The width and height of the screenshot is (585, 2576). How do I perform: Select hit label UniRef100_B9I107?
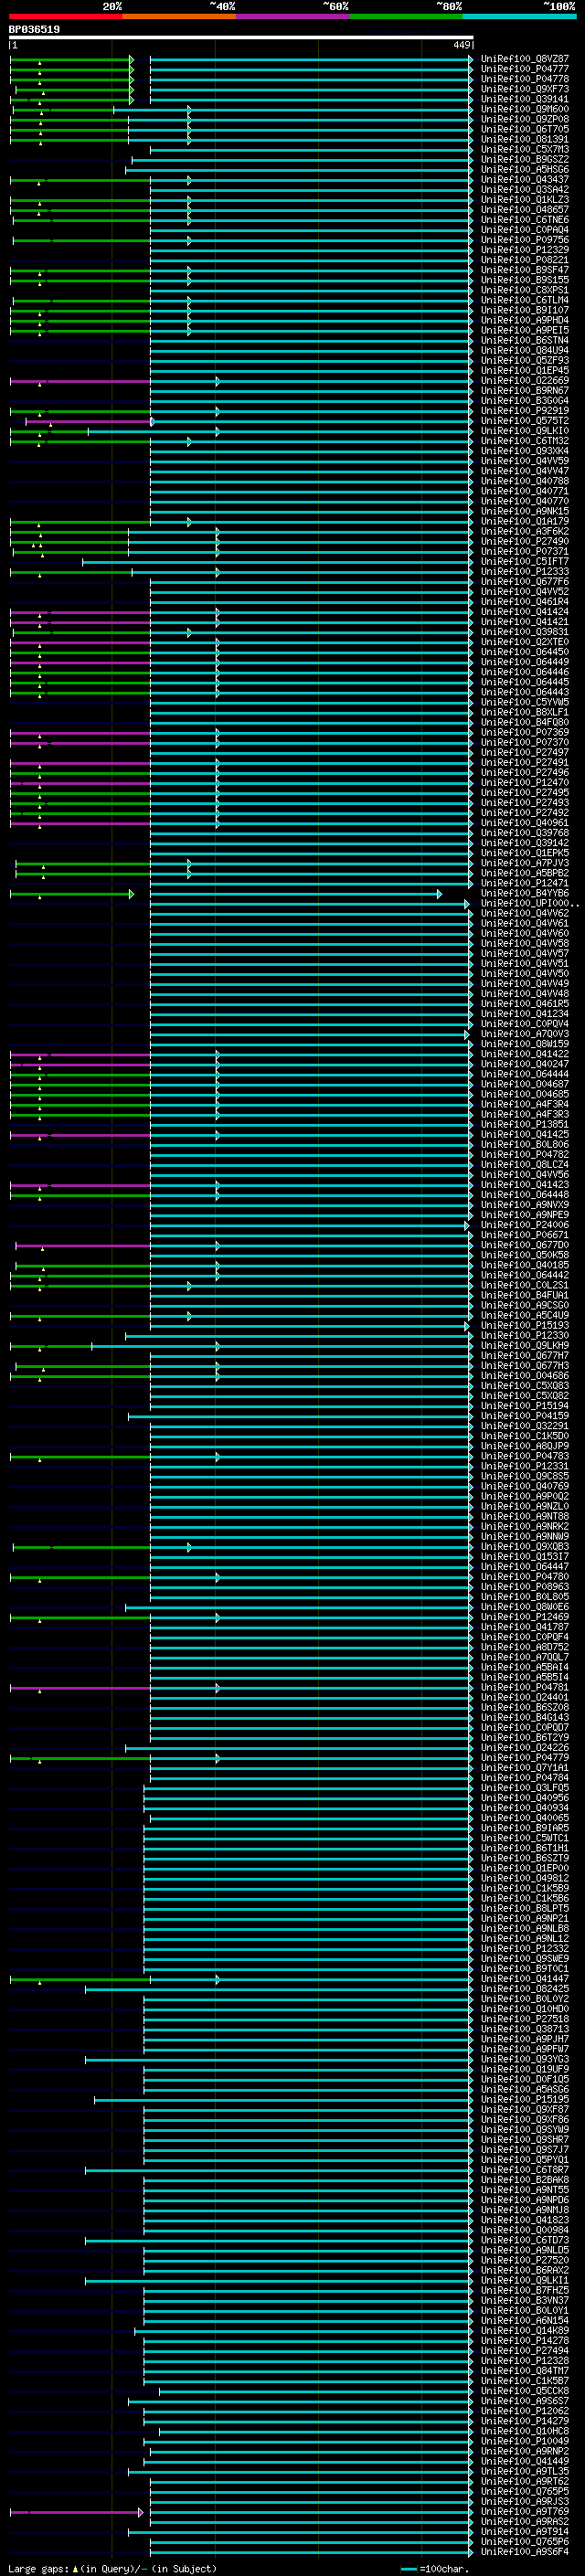click(525, 310)
